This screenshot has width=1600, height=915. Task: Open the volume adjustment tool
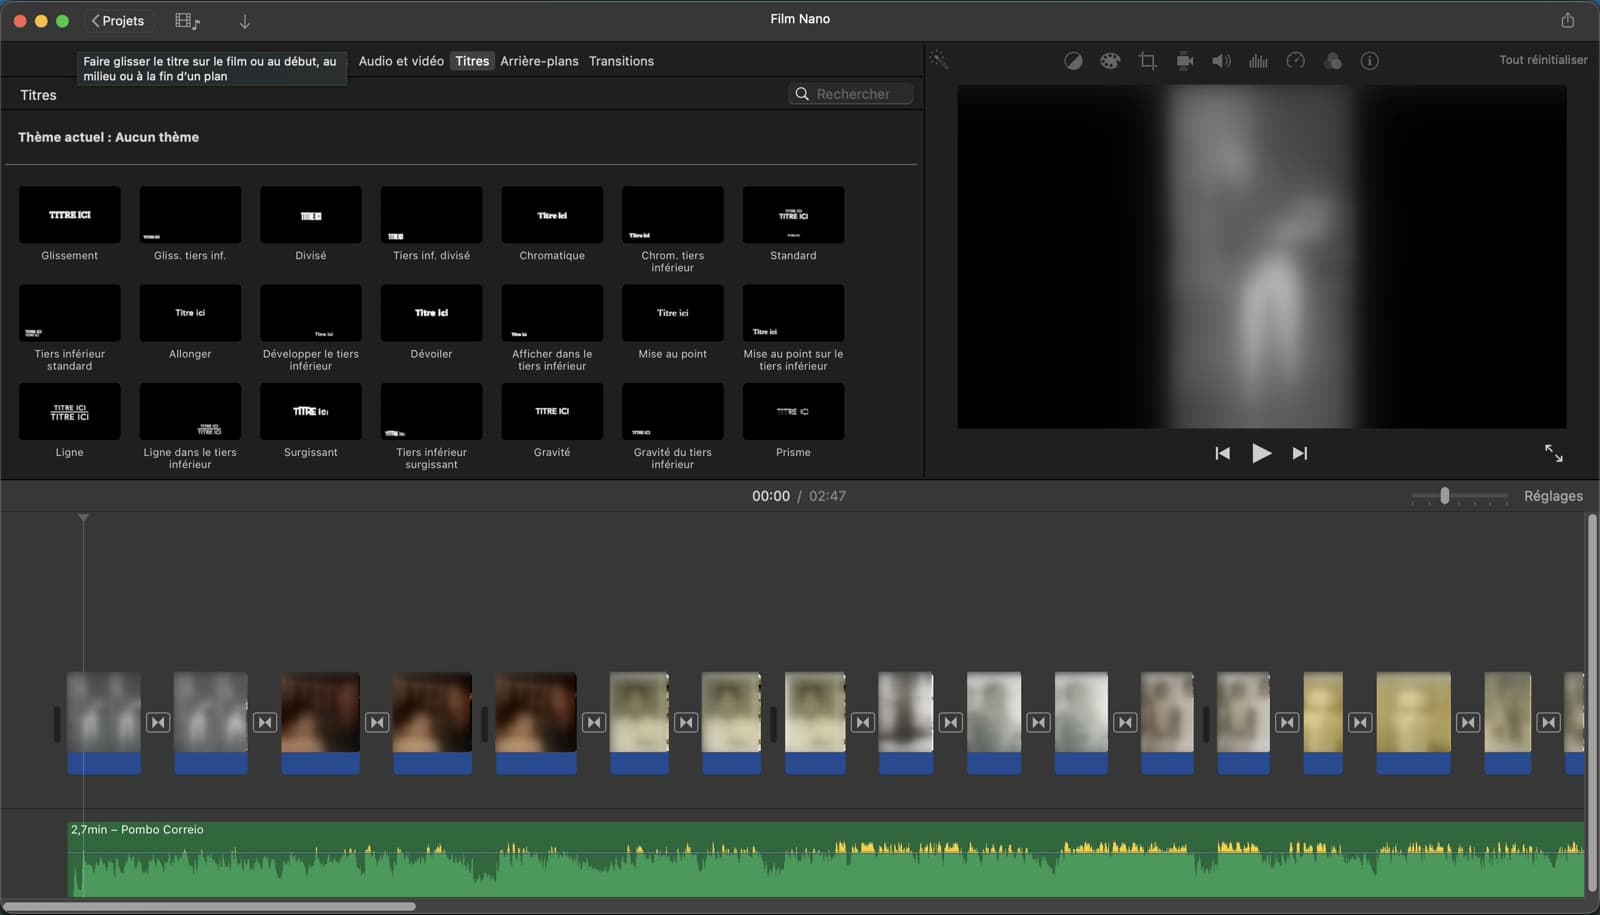1221,61
